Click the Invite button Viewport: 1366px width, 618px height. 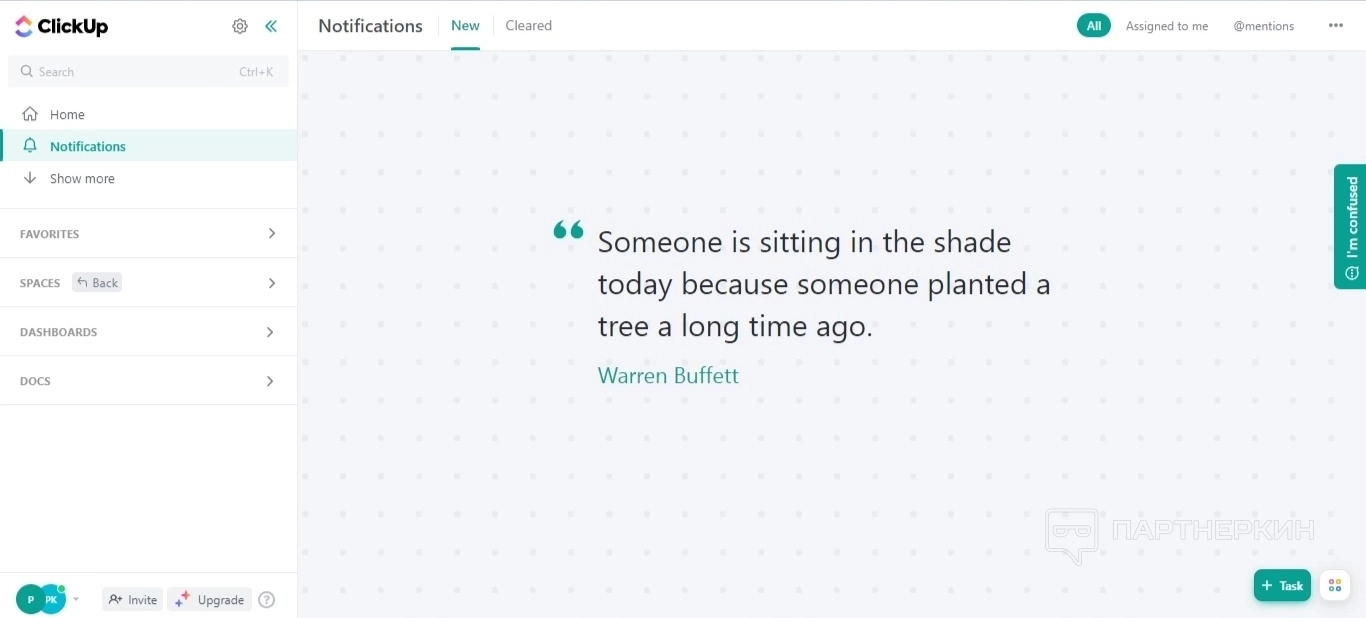(x=132, y=600)
